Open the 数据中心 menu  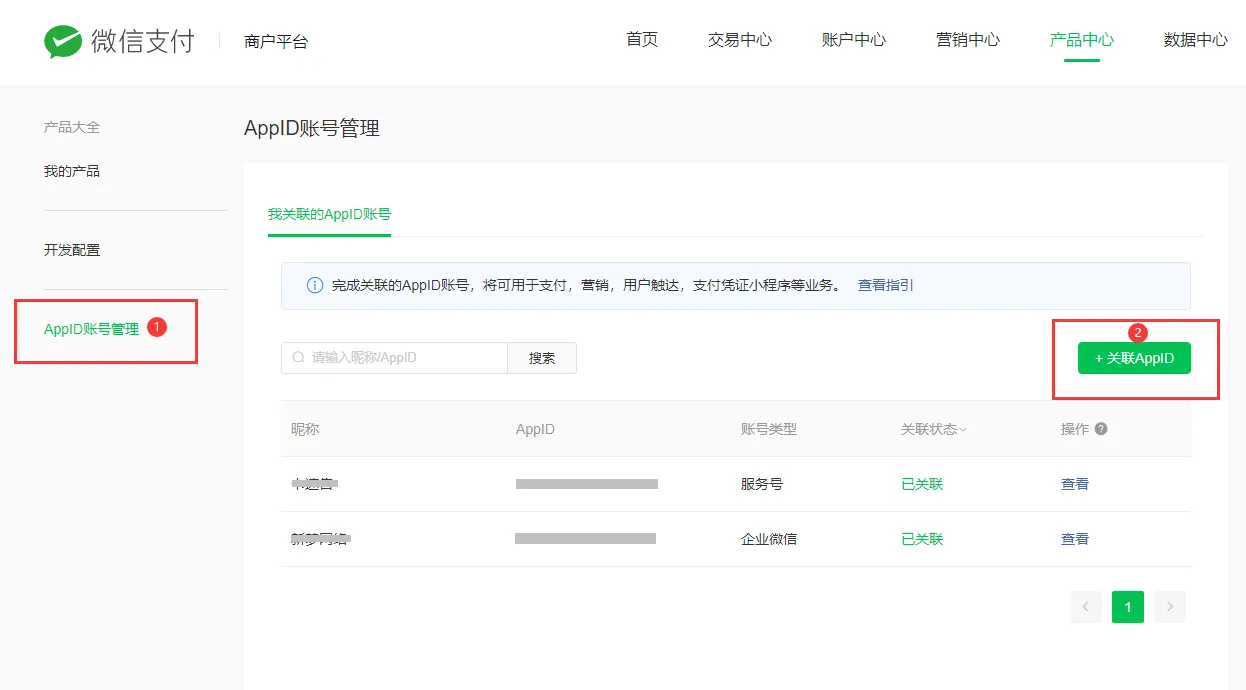click(1196, 40)
